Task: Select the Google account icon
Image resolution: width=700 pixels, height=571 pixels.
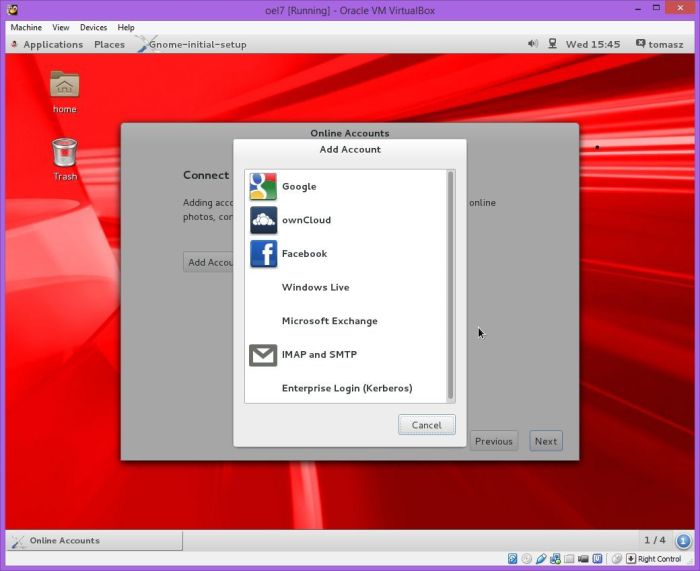Action: pyautogui.click(x=263, y=186)
